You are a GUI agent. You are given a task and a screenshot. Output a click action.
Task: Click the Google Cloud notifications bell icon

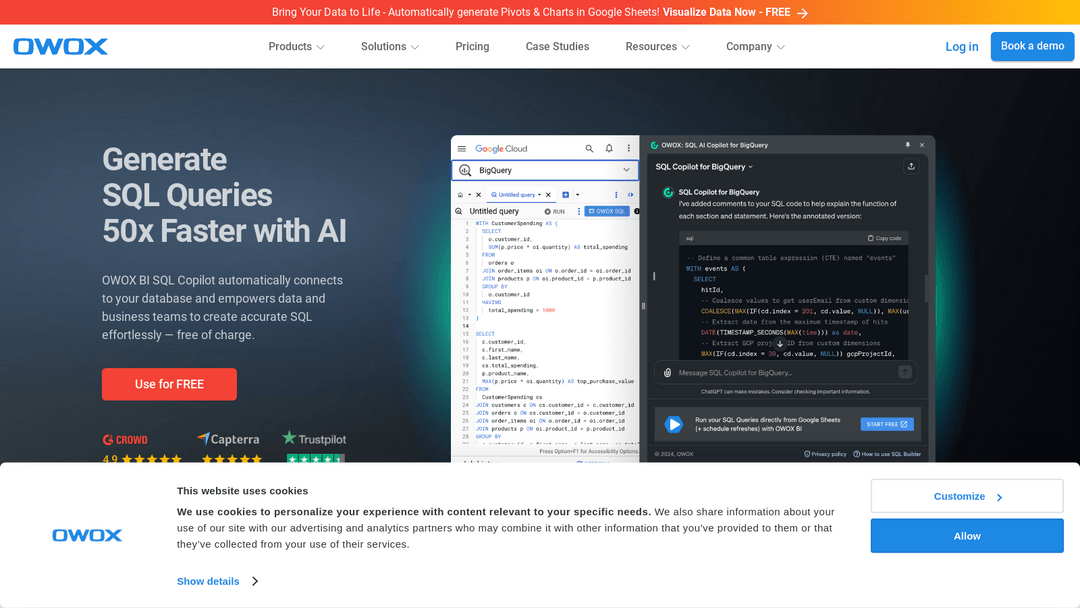tap(609, 149)
